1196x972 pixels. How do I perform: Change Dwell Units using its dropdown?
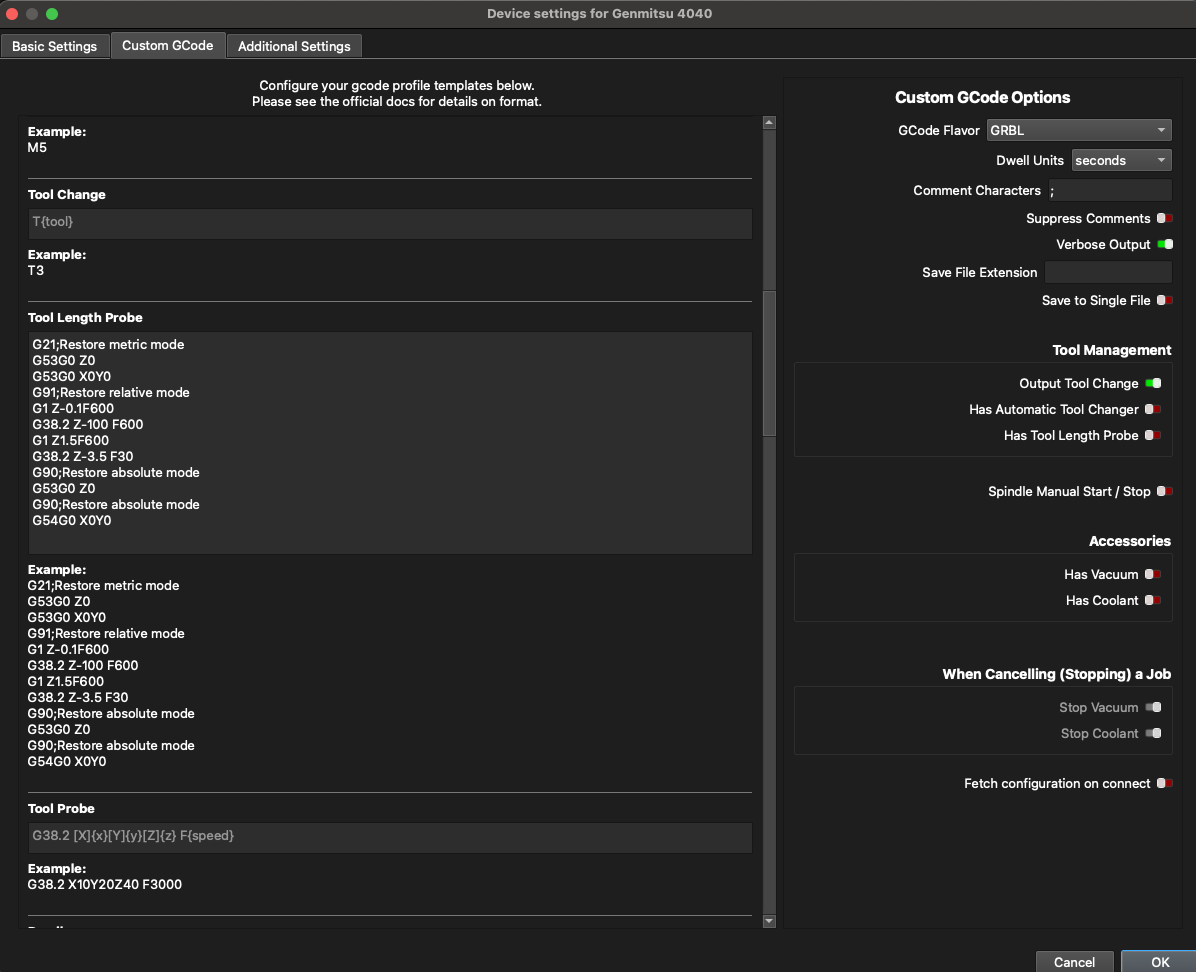pyautogui.click(x=1120, y=160)
